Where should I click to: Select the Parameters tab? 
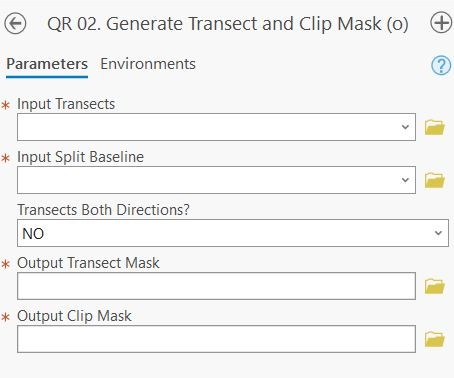pos(47,64)
